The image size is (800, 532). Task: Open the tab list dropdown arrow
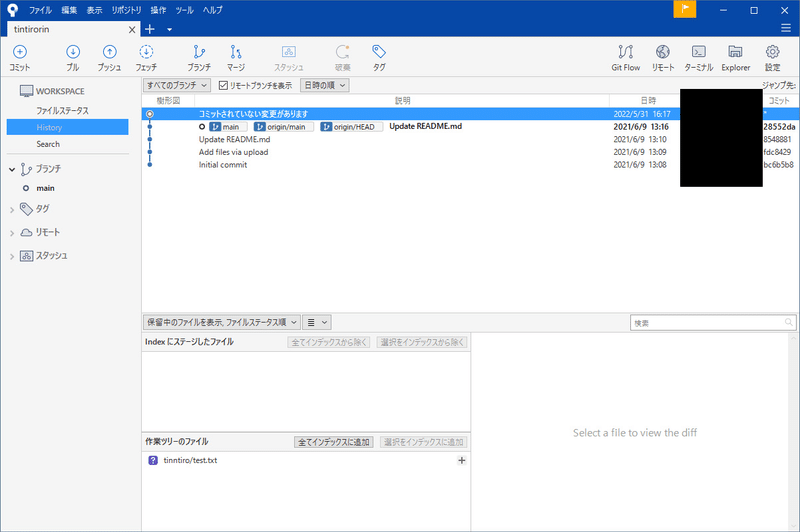pos(169,30)
